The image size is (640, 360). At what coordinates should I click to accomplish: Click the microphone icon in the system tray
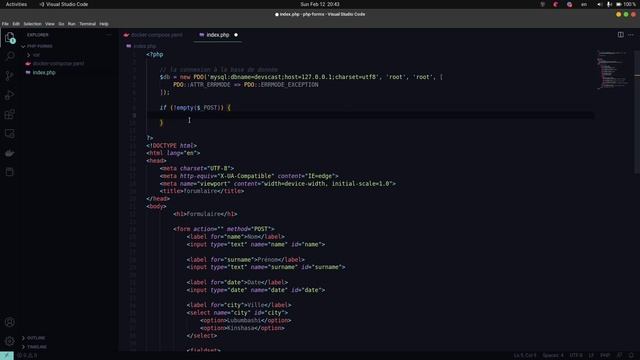609,4
